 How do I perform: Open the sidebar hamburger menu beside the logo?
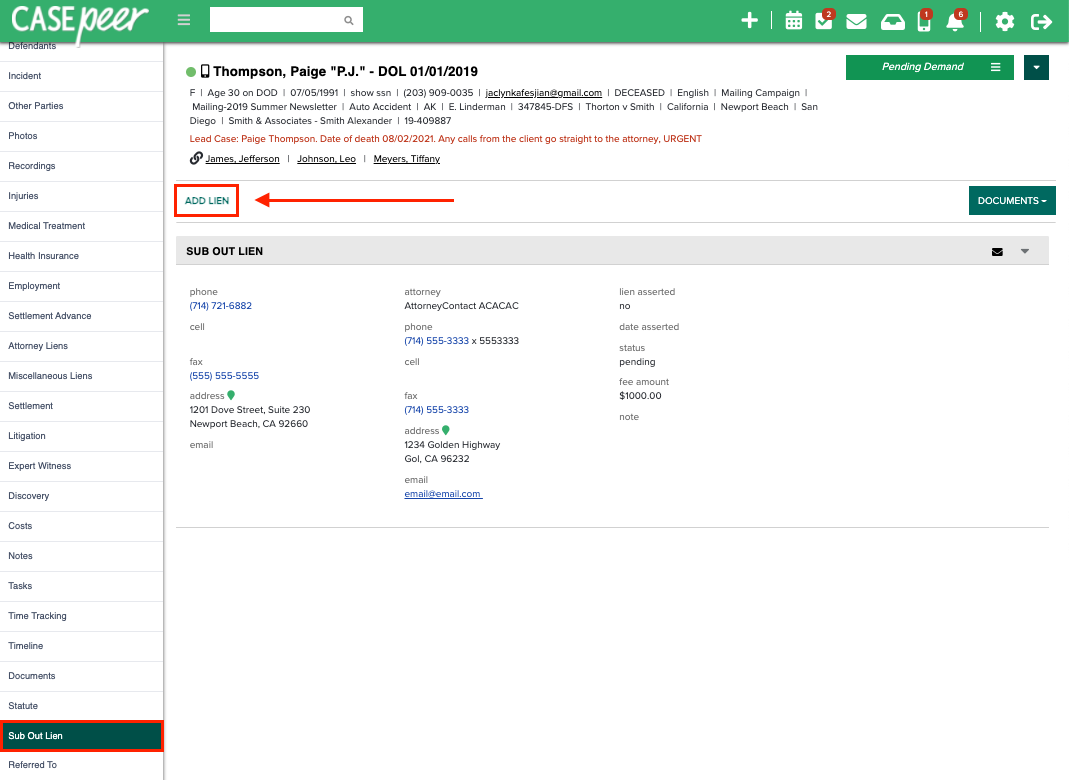tap(183, 19)
